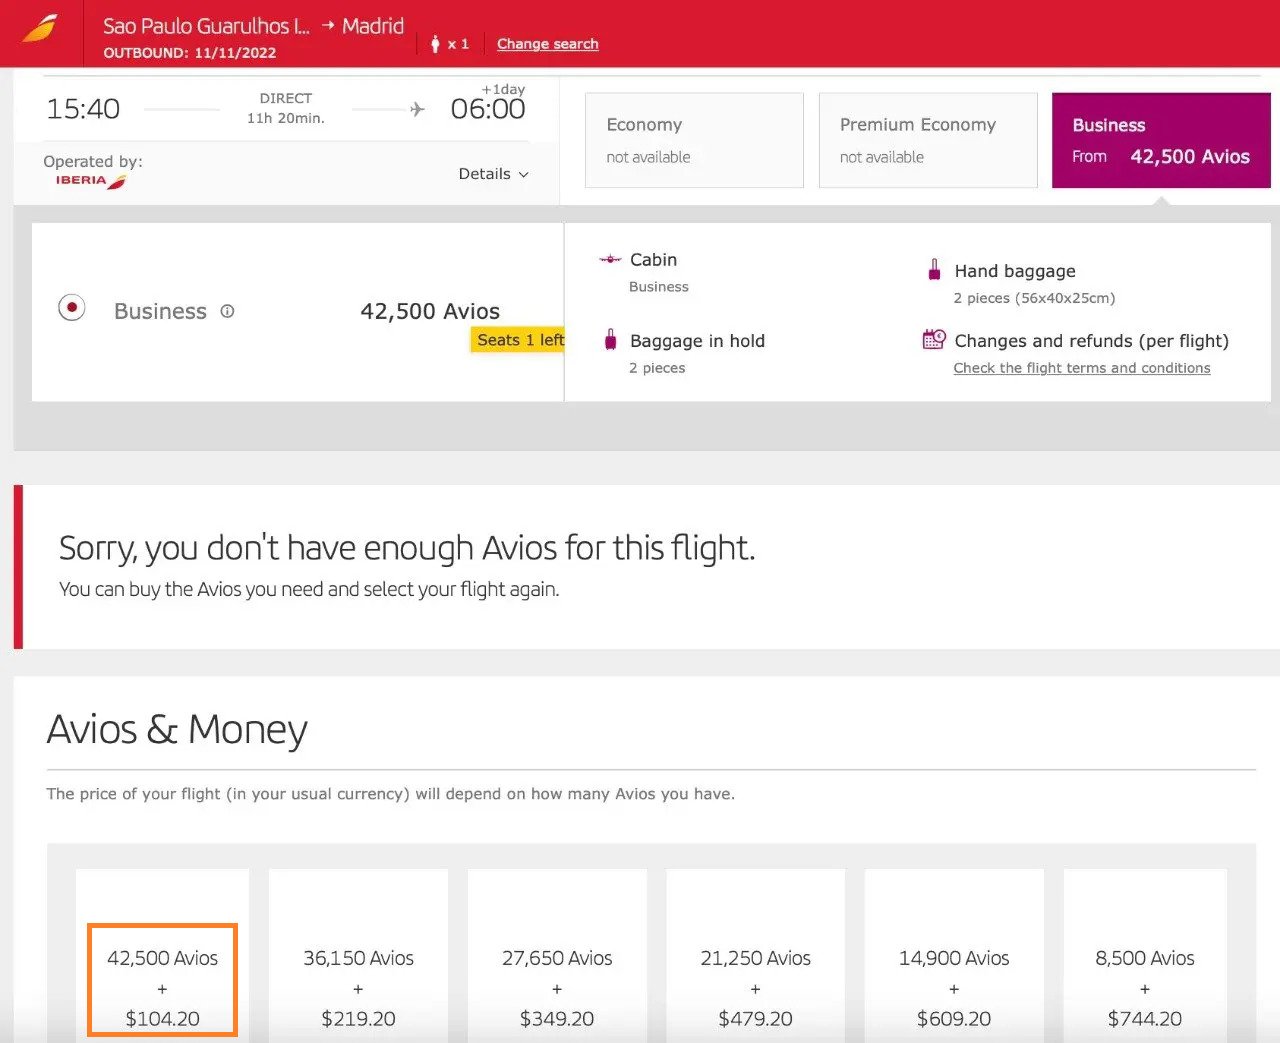The height and width of the screenshot is (1043, 1280).
Task: Click the +1day arrival note
Action: [x=503, y=89]
